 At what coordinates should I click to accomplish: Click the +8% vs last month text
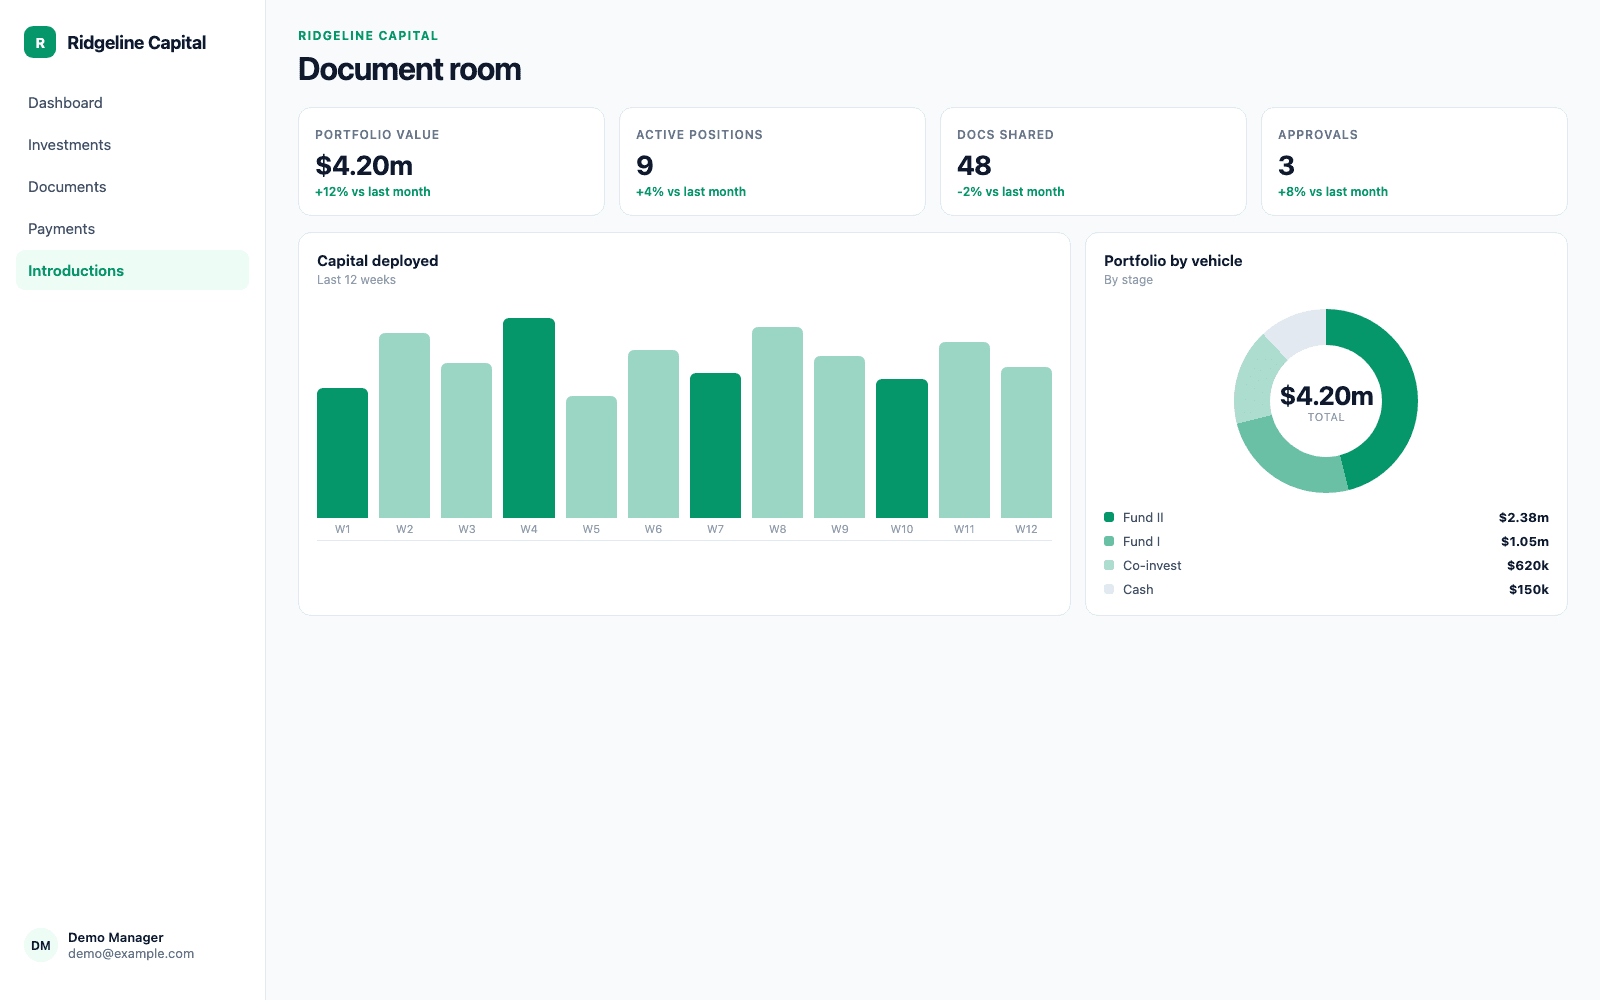1333,192
